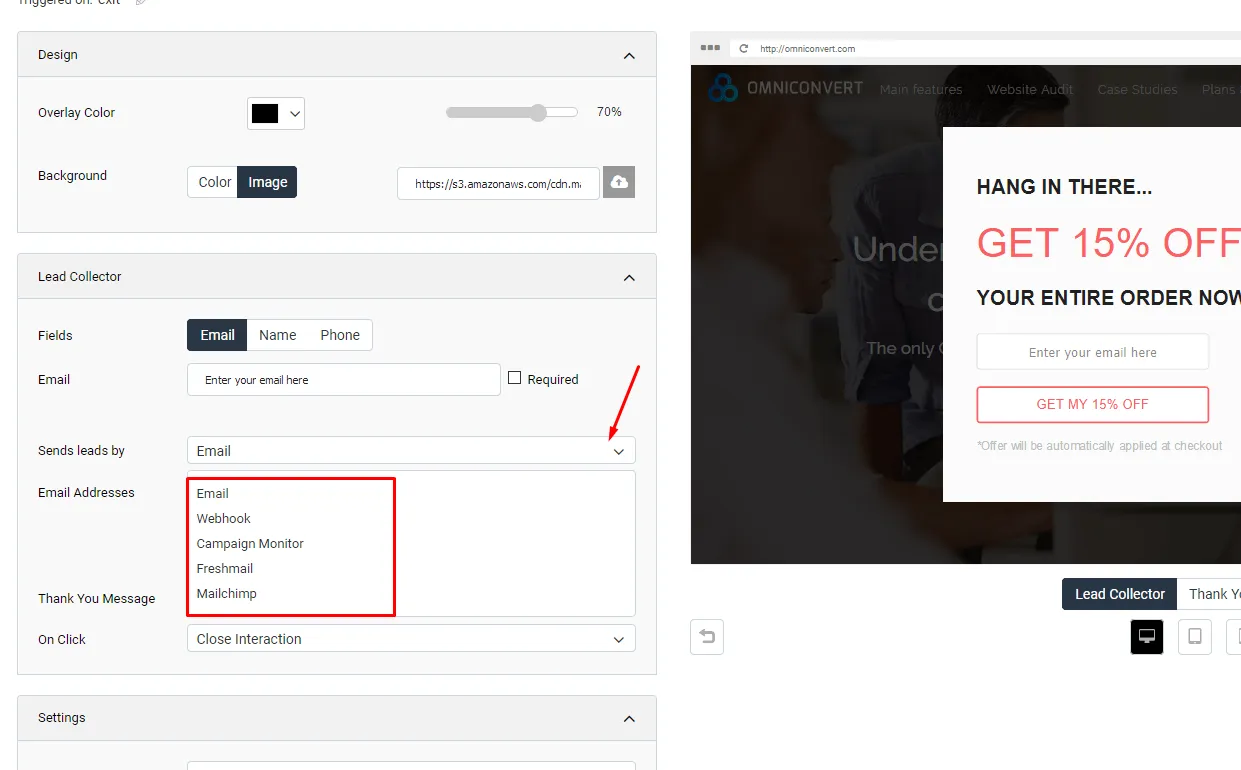Switch preview to tablet device view
The height and width of the screenshot is (770, 1241).
(1195, 637)
